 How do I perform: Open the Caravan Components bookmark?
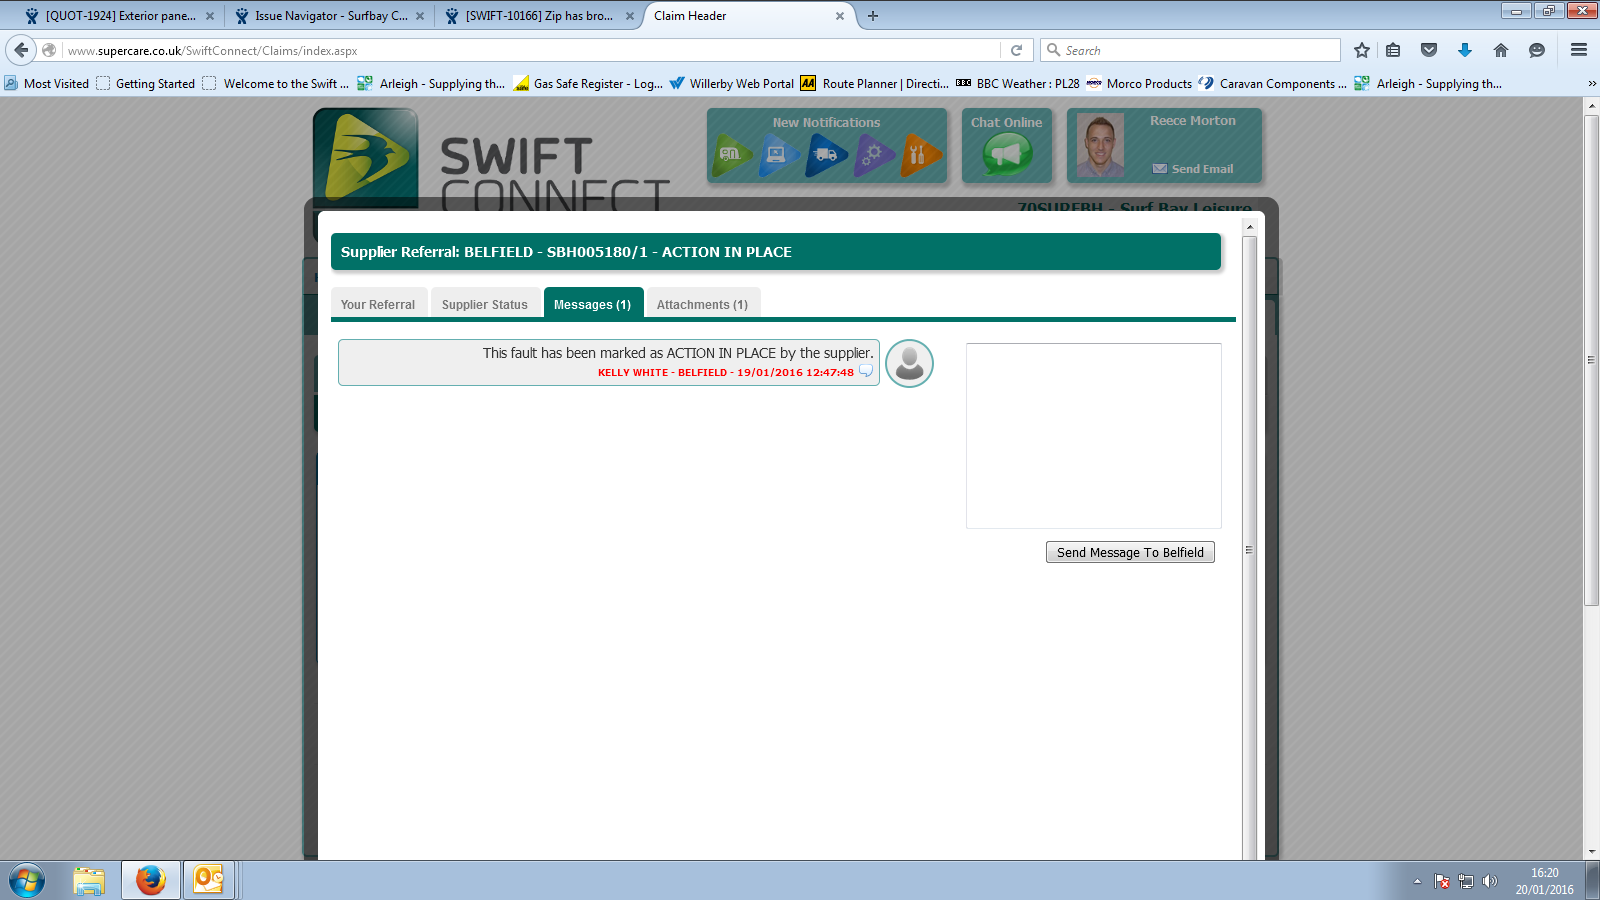(x=1273, y=84)
